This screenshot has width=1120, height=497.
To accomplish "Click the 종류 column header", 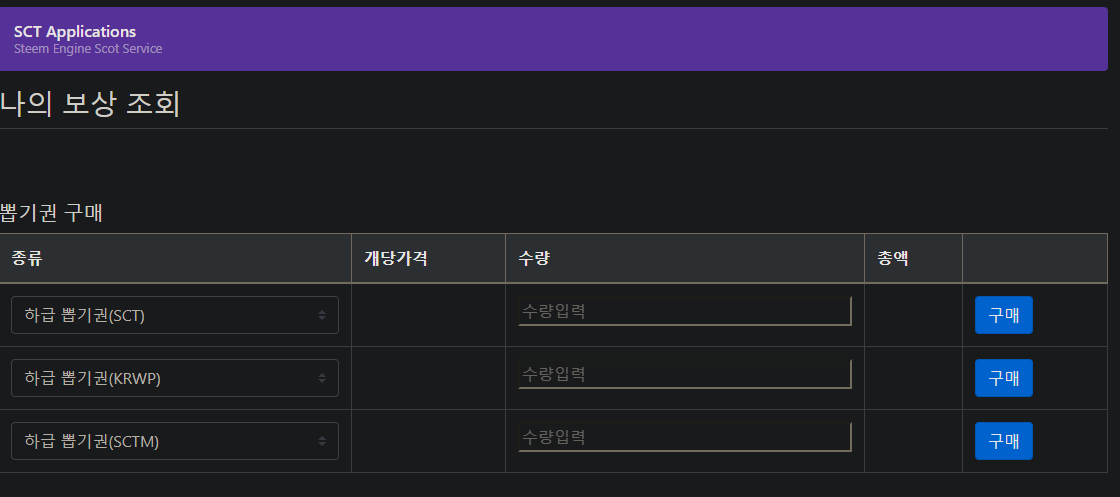I will click(x=27, y=258).
